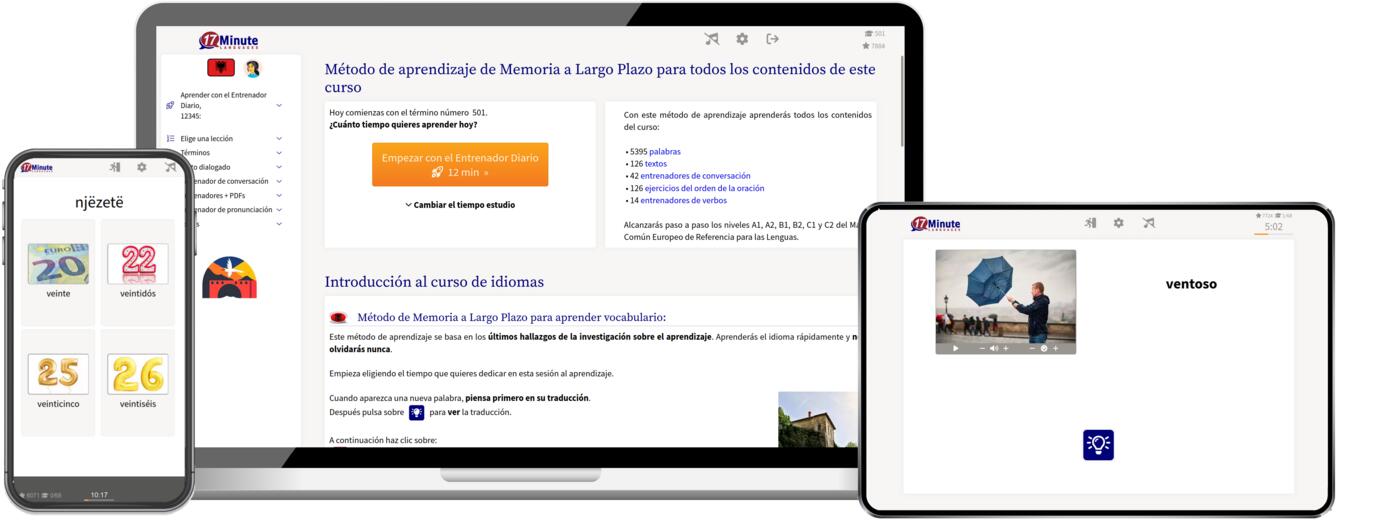Increase volume with plus beside tablet speaker
Viewport: 1400px width, 532px height.
(1006, 348)
